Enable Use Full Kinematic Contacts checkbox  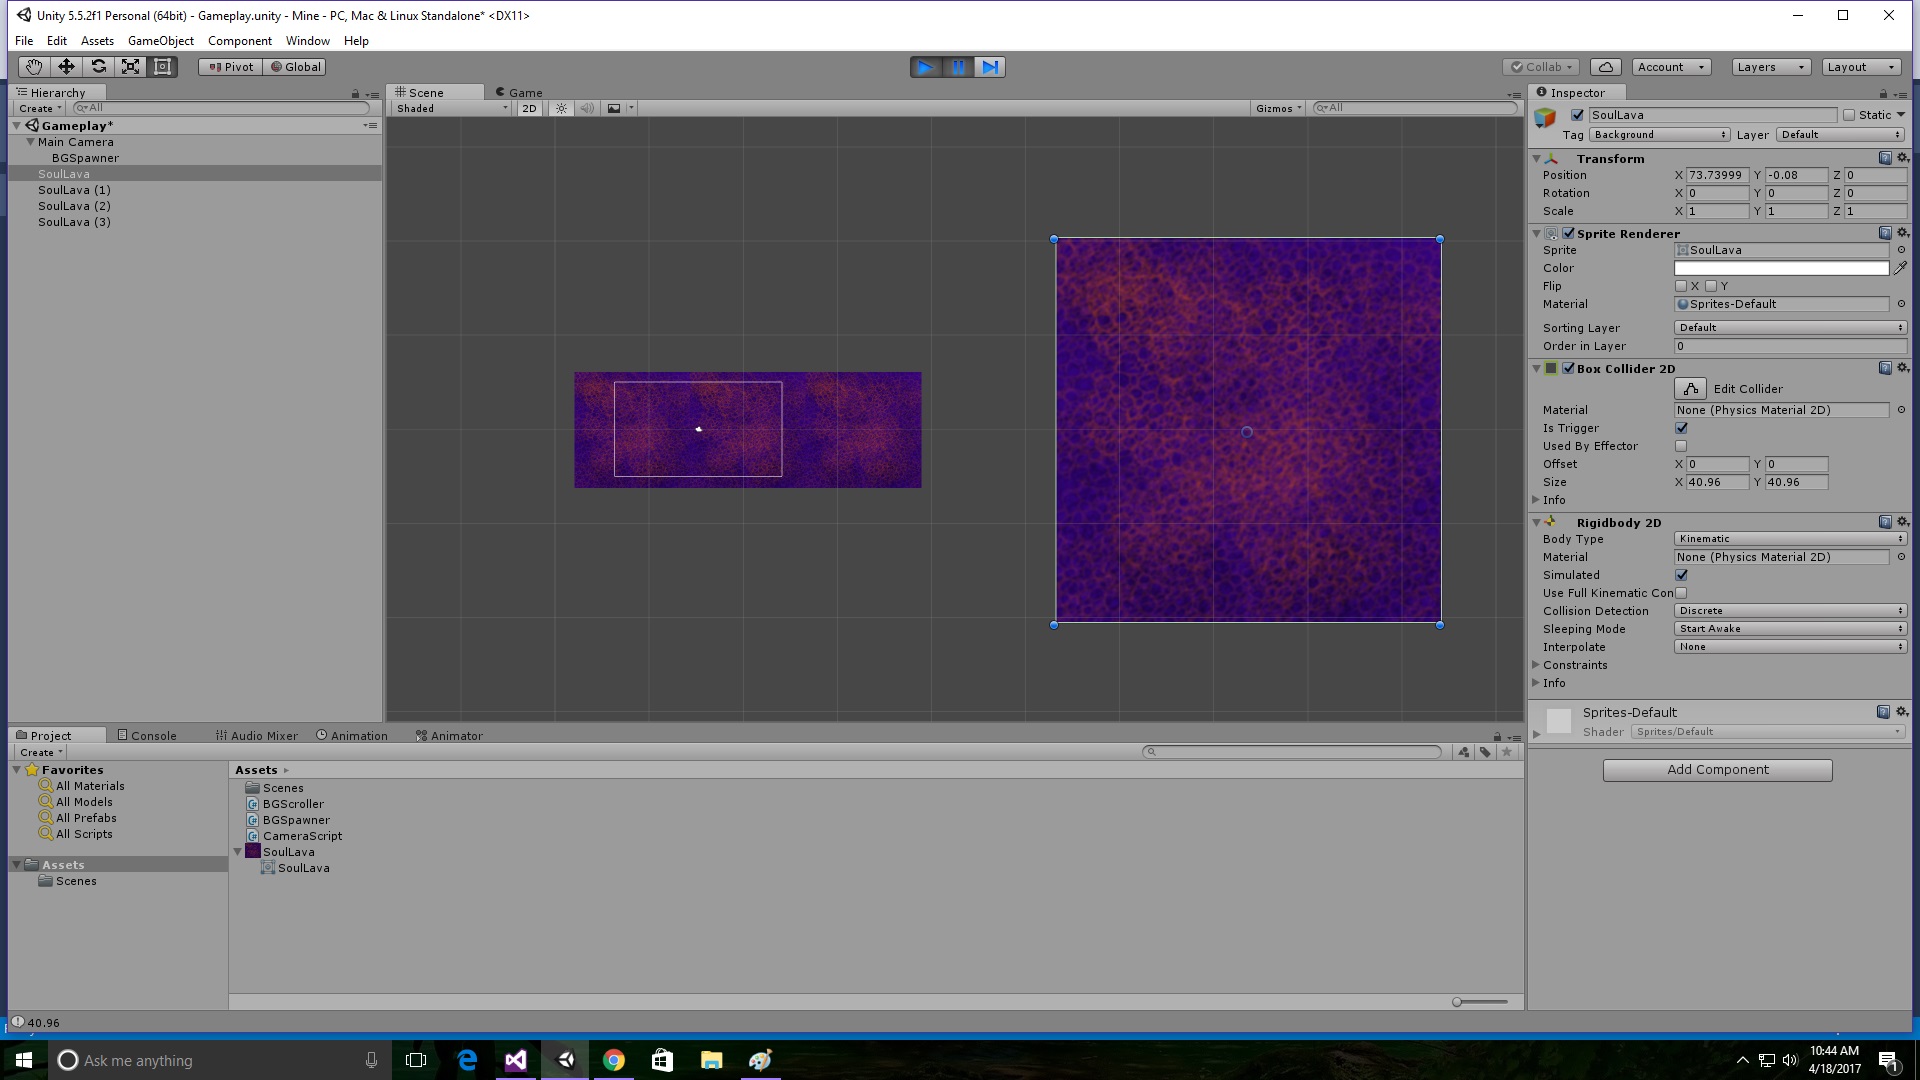1681,592
